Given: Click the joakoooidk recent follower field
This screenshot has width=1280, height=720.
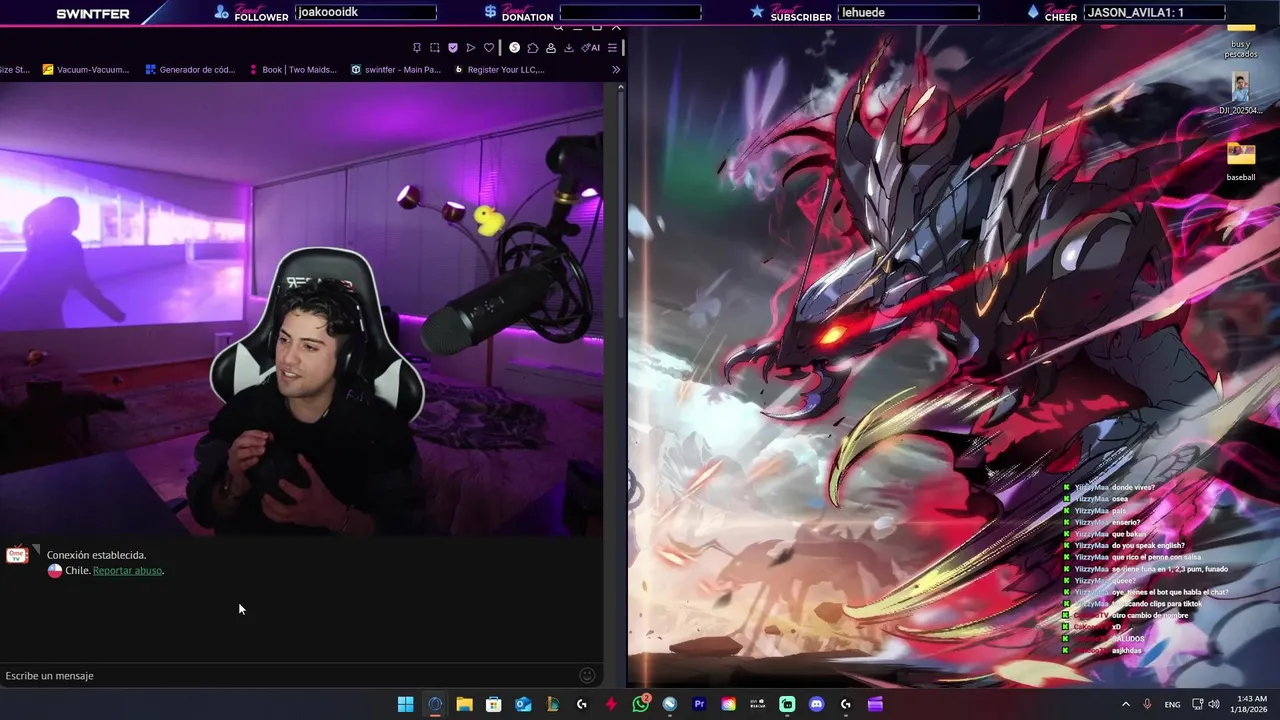Looking at the screenshot, I should 366,12.
